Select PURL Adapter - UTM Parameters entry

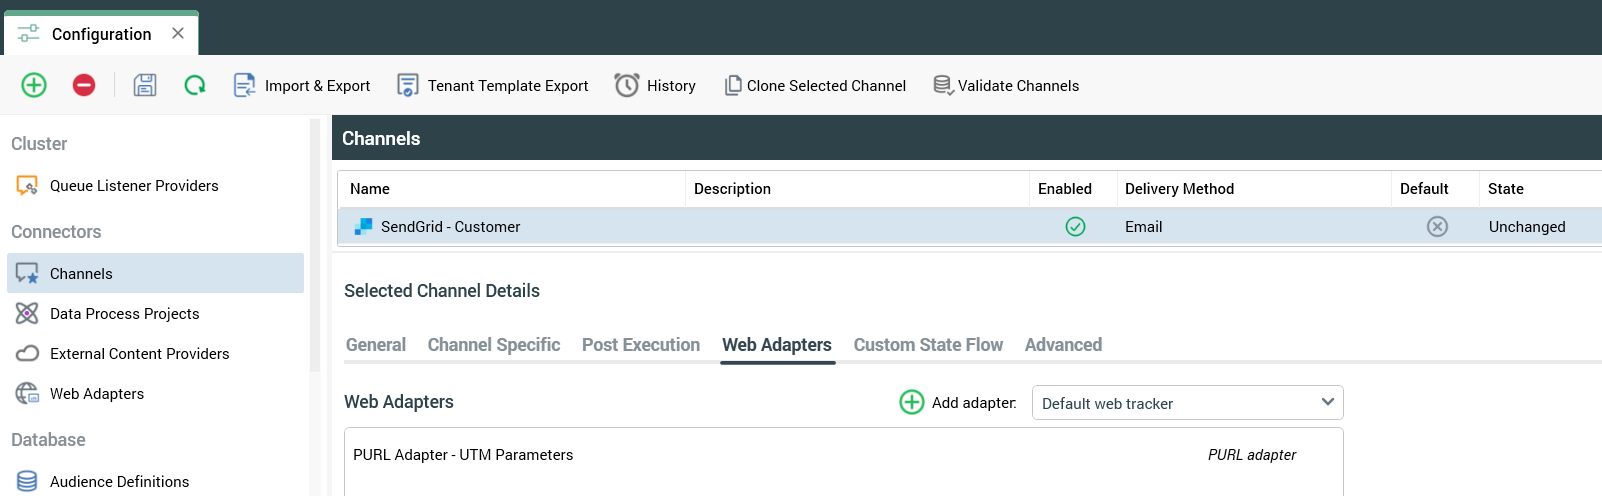[463, 455]
